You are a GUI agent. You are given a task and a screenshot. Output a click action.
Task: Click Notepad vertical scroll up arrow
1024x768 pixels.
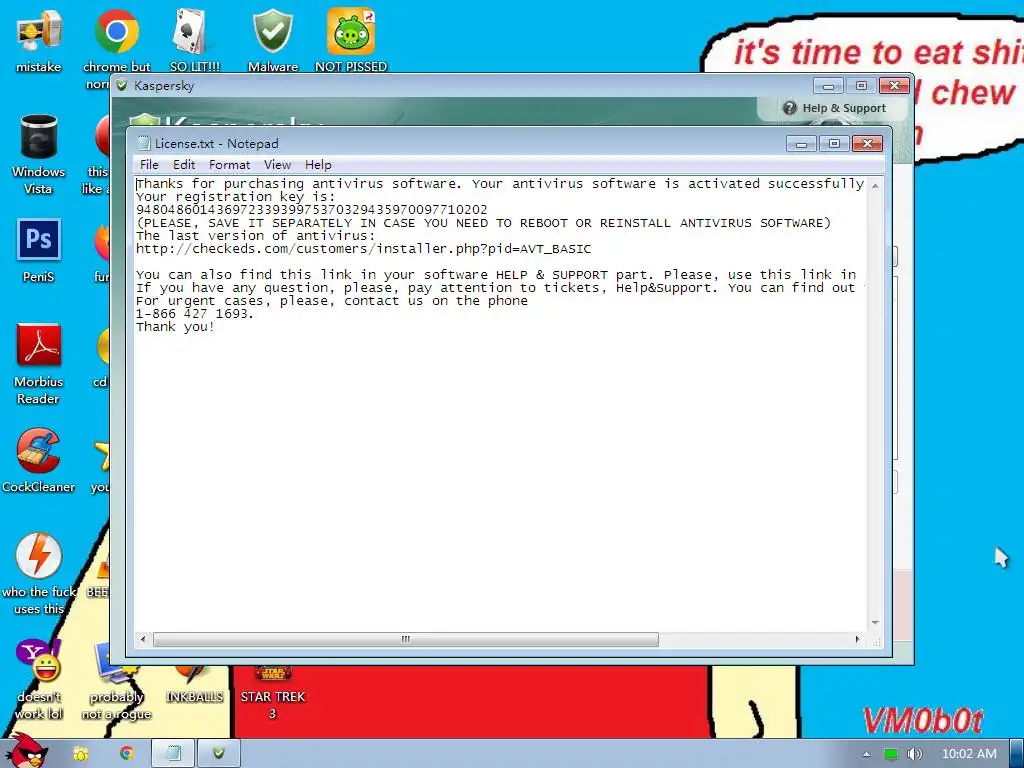point(875,185)
